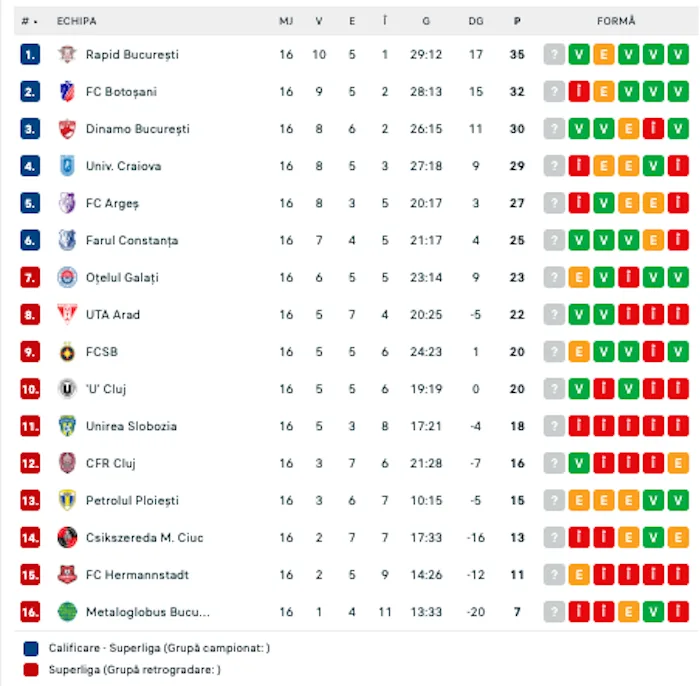This screenshot has width=700, height=686.
Task: Click Rapid București's upcoming match '?' badge
Action: pyautogui.click(x=554, y=54)
